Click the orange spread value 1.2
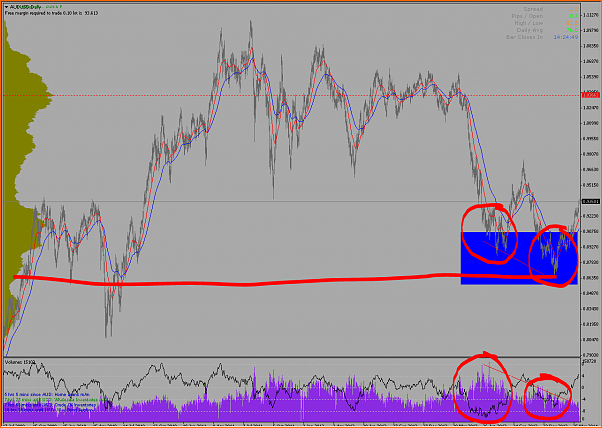This screenshot has width=602, height=428. tap(574, 9)
